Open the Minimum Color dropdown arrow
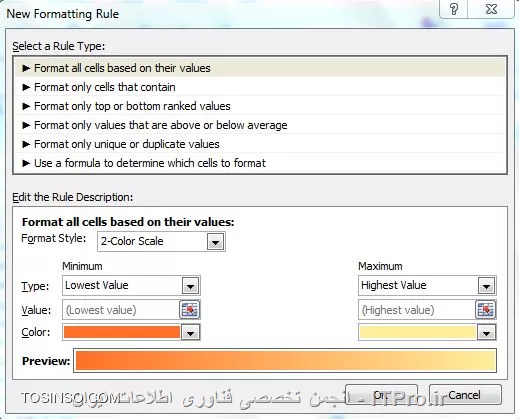This screenshot has height=419, width=519. tap(190, 333)
